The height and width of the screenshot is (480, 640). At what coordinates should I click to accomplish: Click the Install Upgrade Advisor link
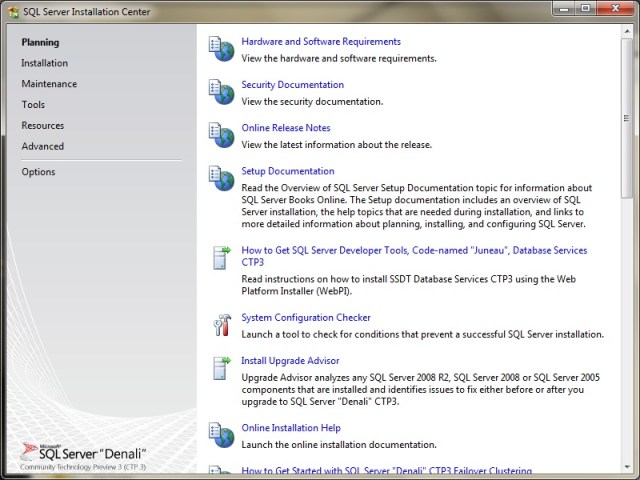click(290, 361)
